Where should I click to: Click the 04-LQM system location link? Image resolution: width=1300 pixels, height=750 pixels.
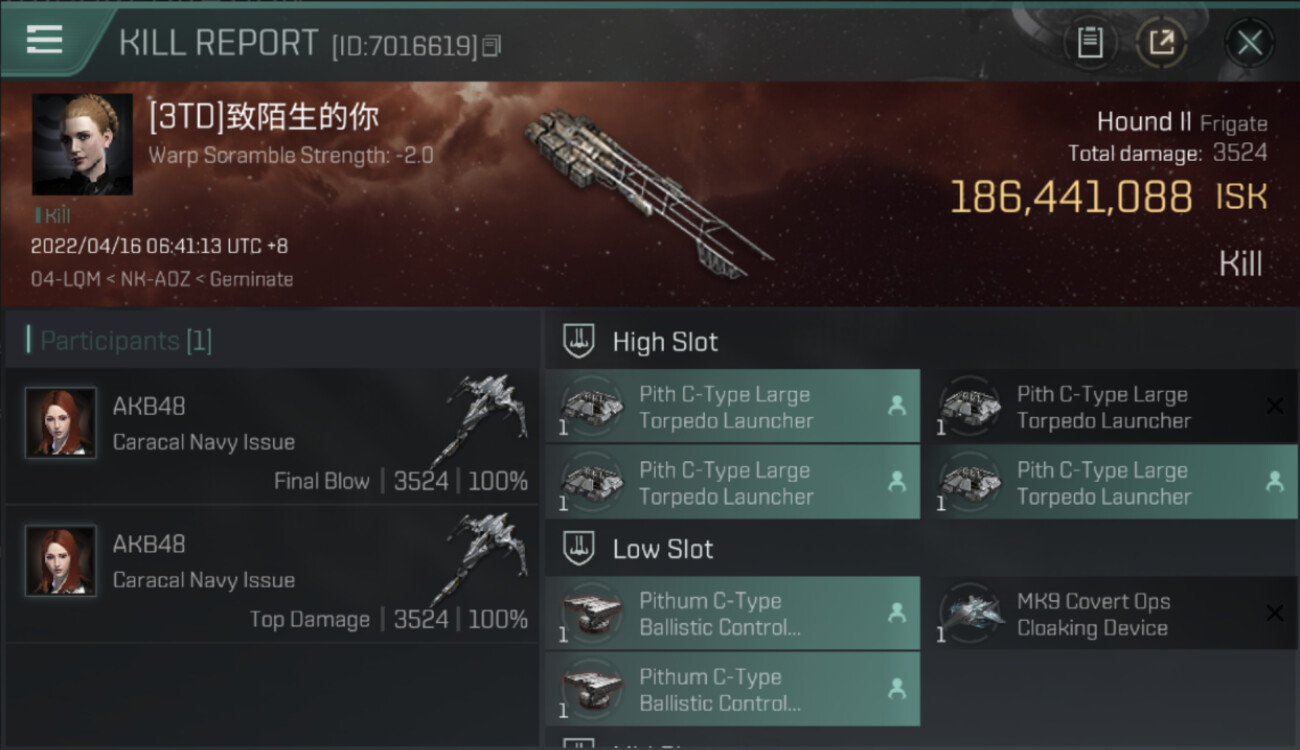click(67, 280)
